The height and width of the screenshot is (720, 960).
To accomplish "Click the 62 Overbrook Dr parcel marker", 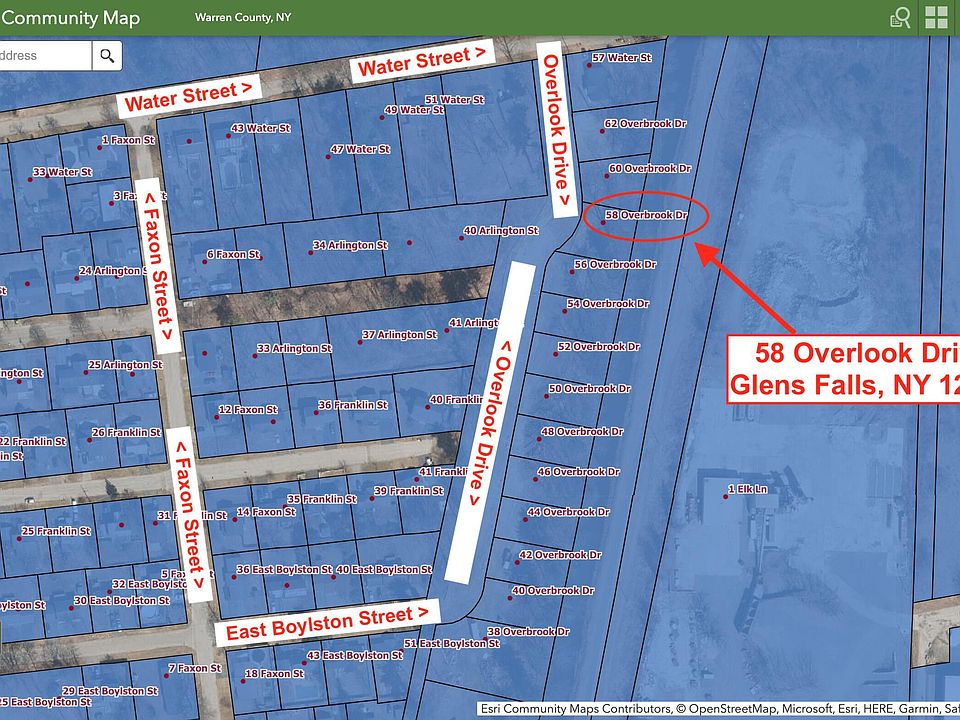I will tap(600, 125).
